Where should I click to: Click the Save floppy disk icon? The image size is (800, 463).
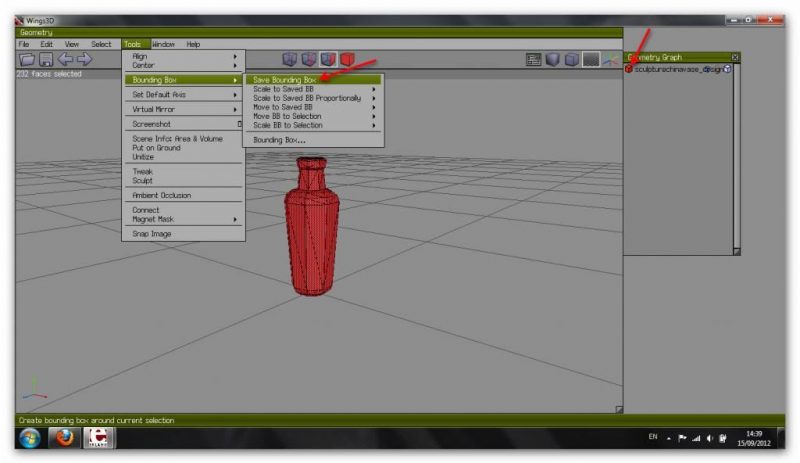(x=45, y=61)
